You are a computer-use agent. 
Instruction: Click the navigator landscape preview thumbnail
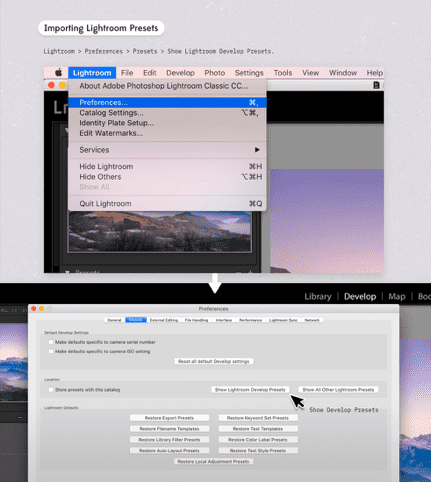coord(160,231)
